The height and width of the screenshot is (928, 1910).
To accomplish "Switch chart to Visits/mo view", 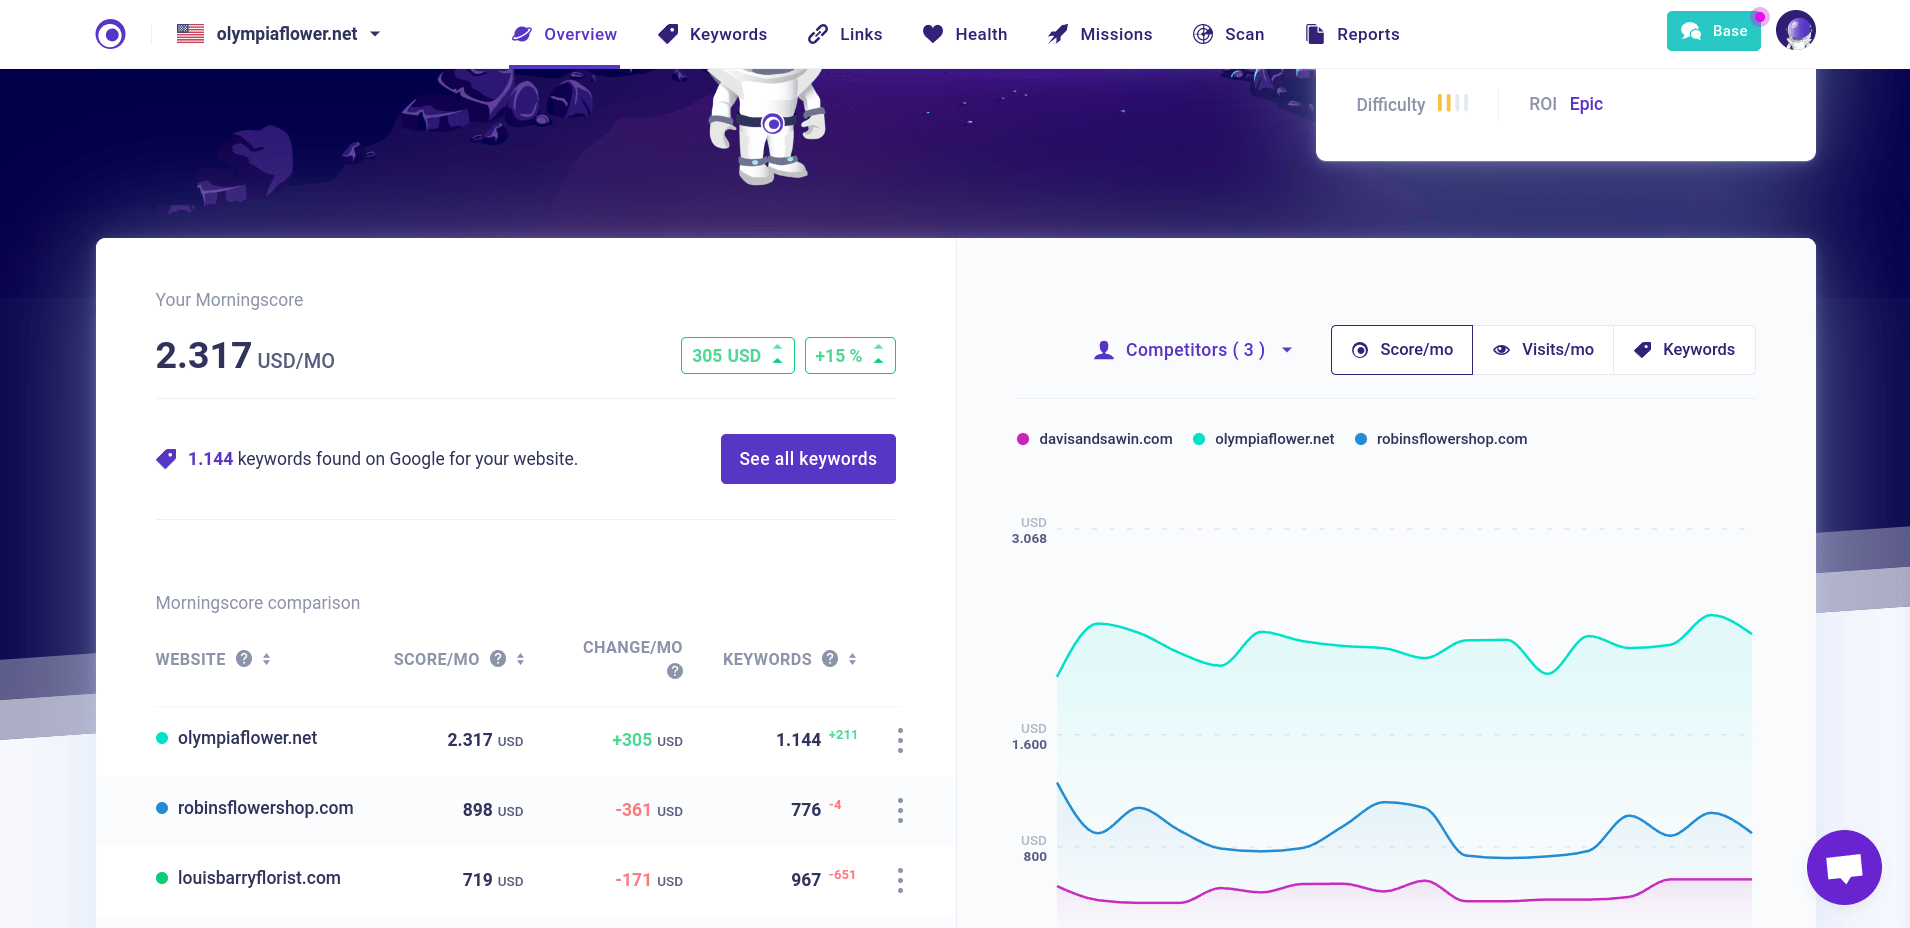I will coord(1543,350).
